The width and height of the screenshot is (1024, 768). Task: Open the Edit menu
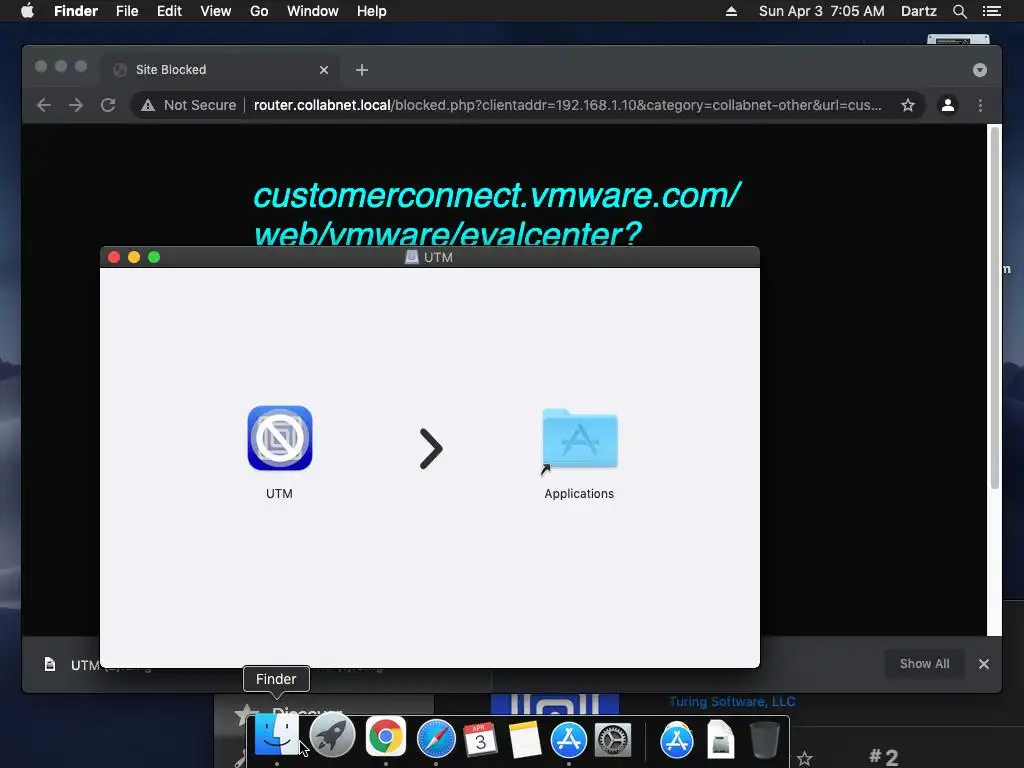coord(169,11)
